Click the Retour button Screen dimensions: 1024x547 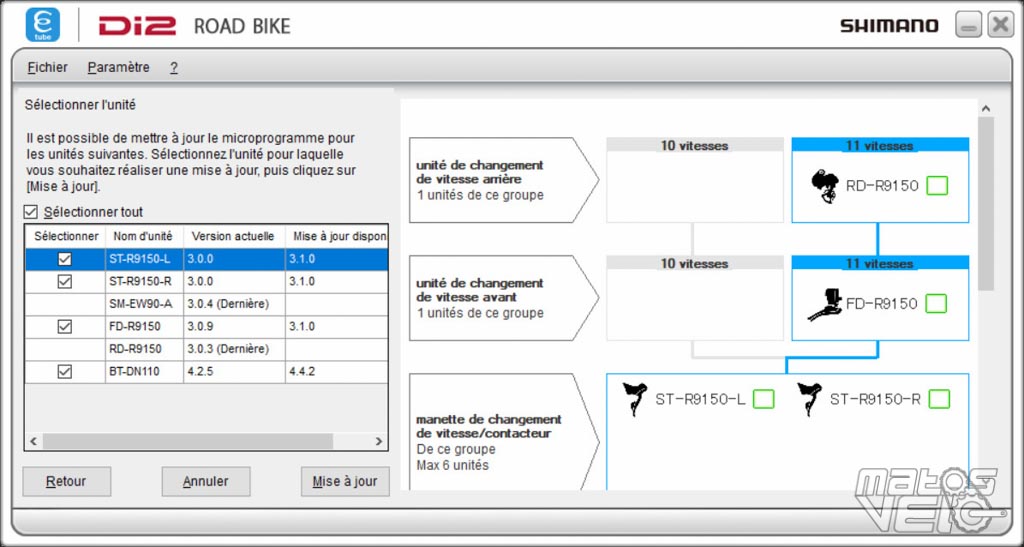click(x=66, y=482)
